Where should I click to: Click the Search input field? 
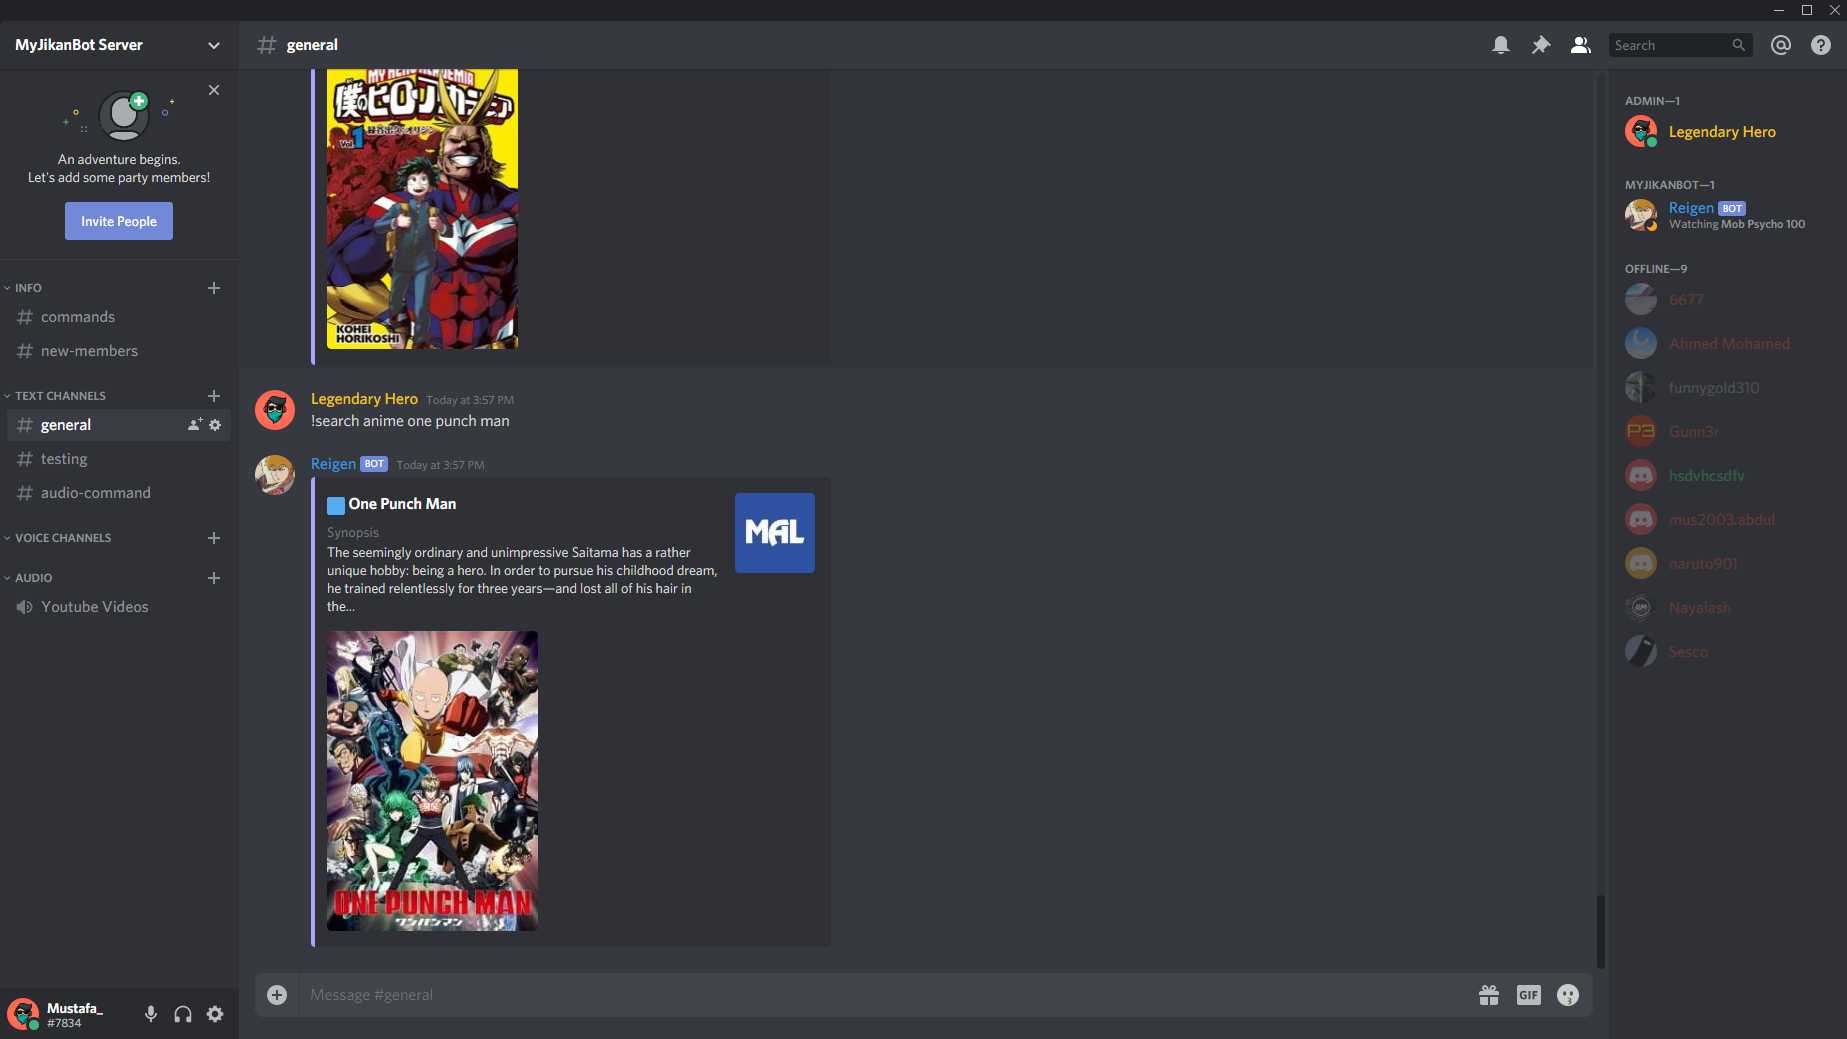(1680, 45)
